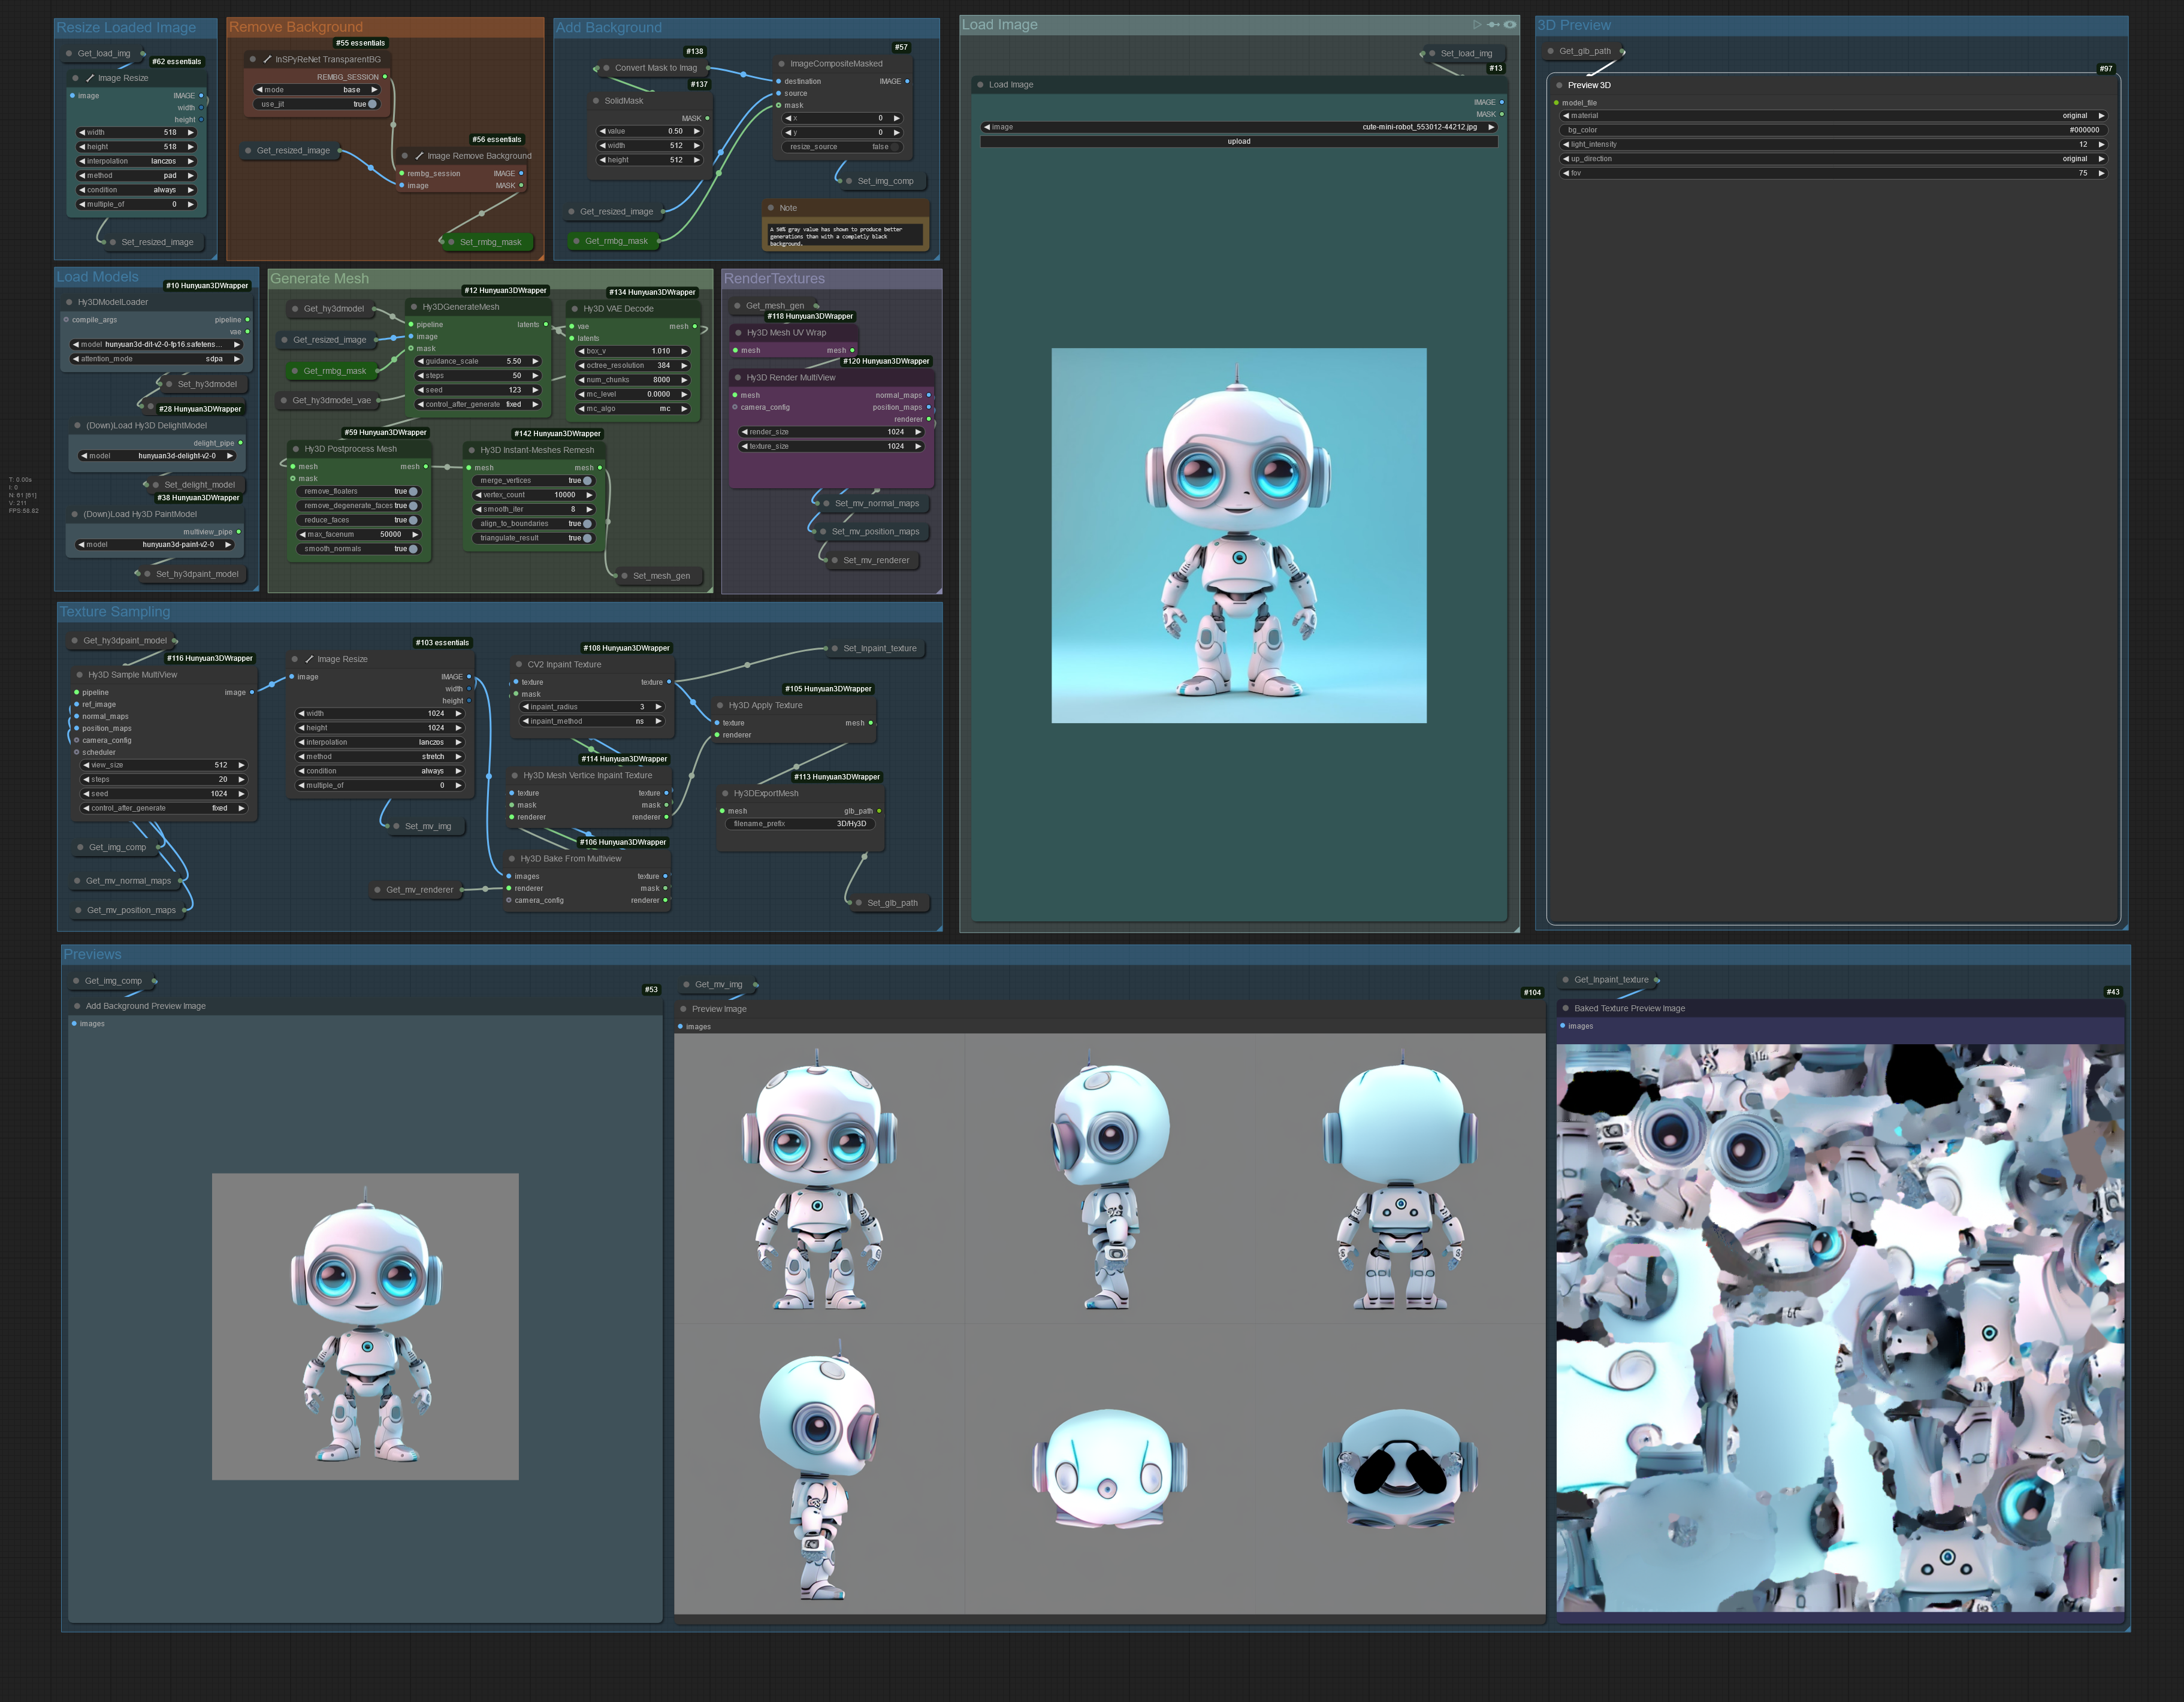The width and height of the screenshot is (2184, 1702).
Task: Click the bg_color #000000 field in Preview 3D
Action: coord(1833,130)
